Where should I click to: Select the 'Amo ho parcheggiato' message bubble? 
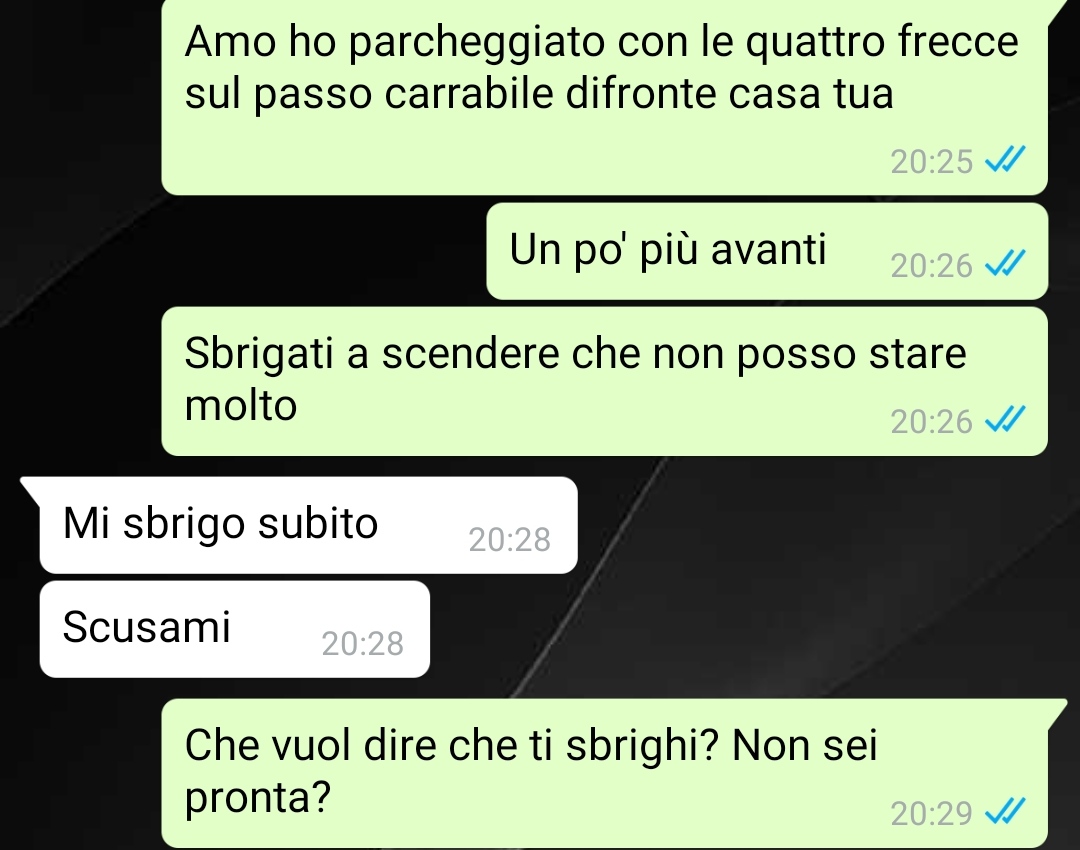point(605,97)
